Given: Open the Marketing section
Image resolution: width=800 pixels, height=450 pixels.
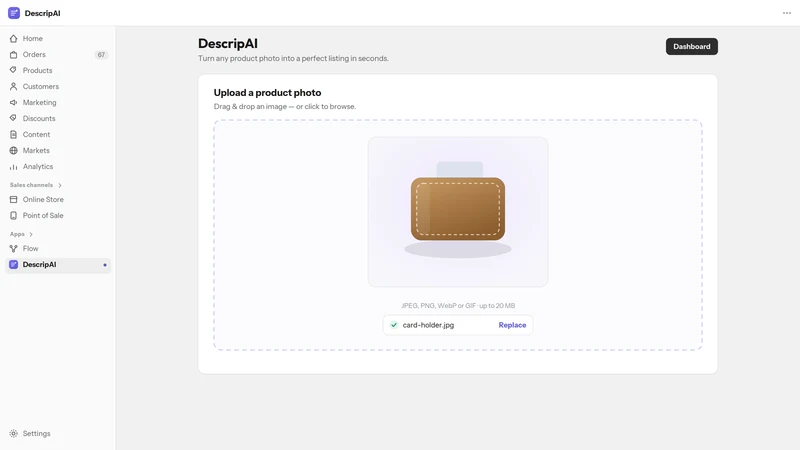Looking at the screenshot, I should click(58, 103).
